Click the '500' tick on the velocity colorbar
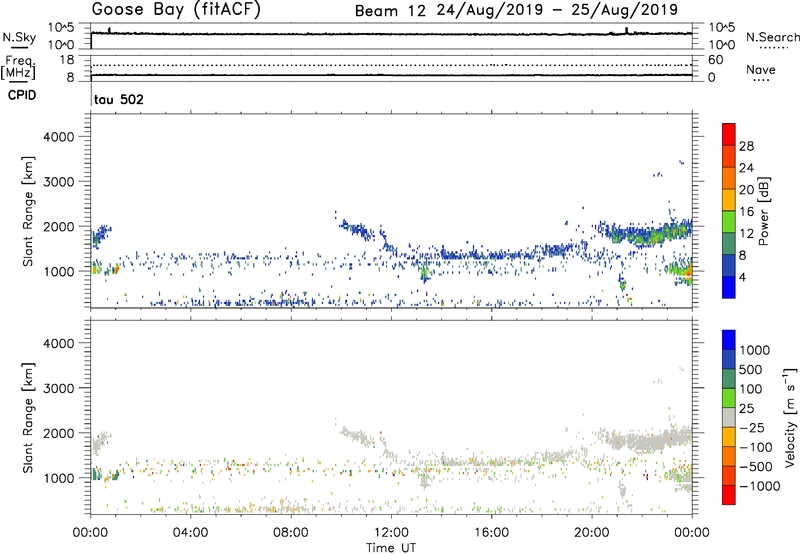800x554 pixels. coord(751,369)
